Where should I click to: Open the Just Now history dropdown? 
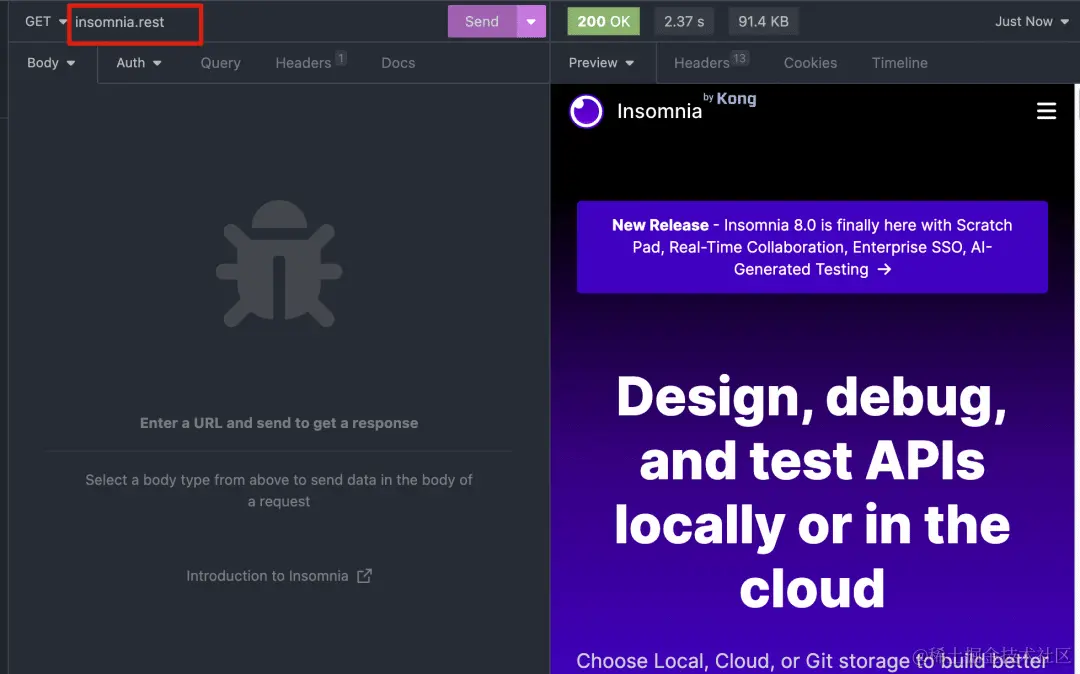point(1031,21)
